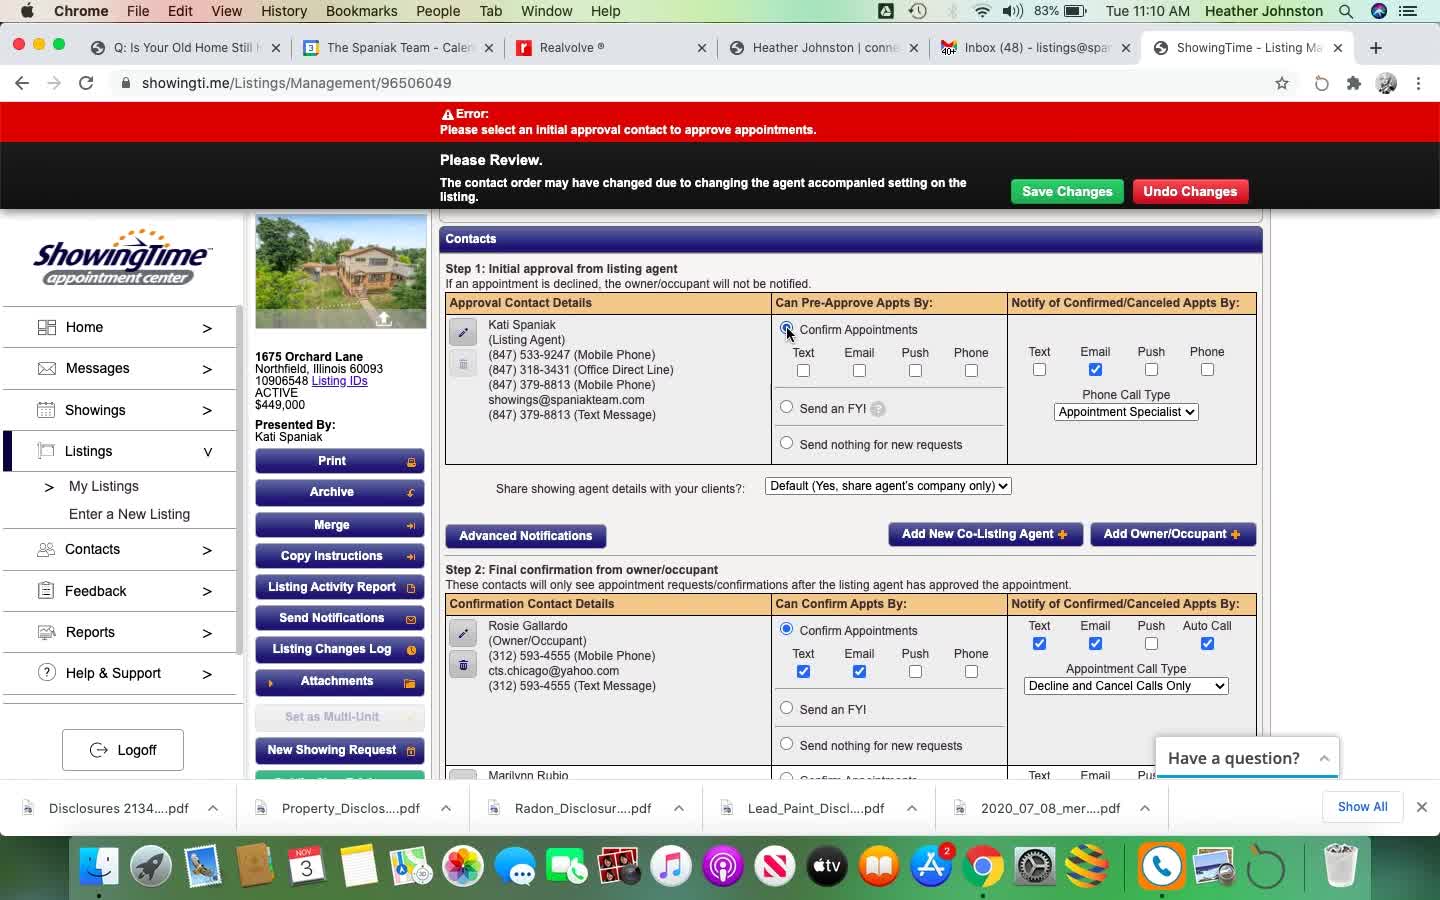
Task: Click Show All downloads
Action: (1362, 807)
